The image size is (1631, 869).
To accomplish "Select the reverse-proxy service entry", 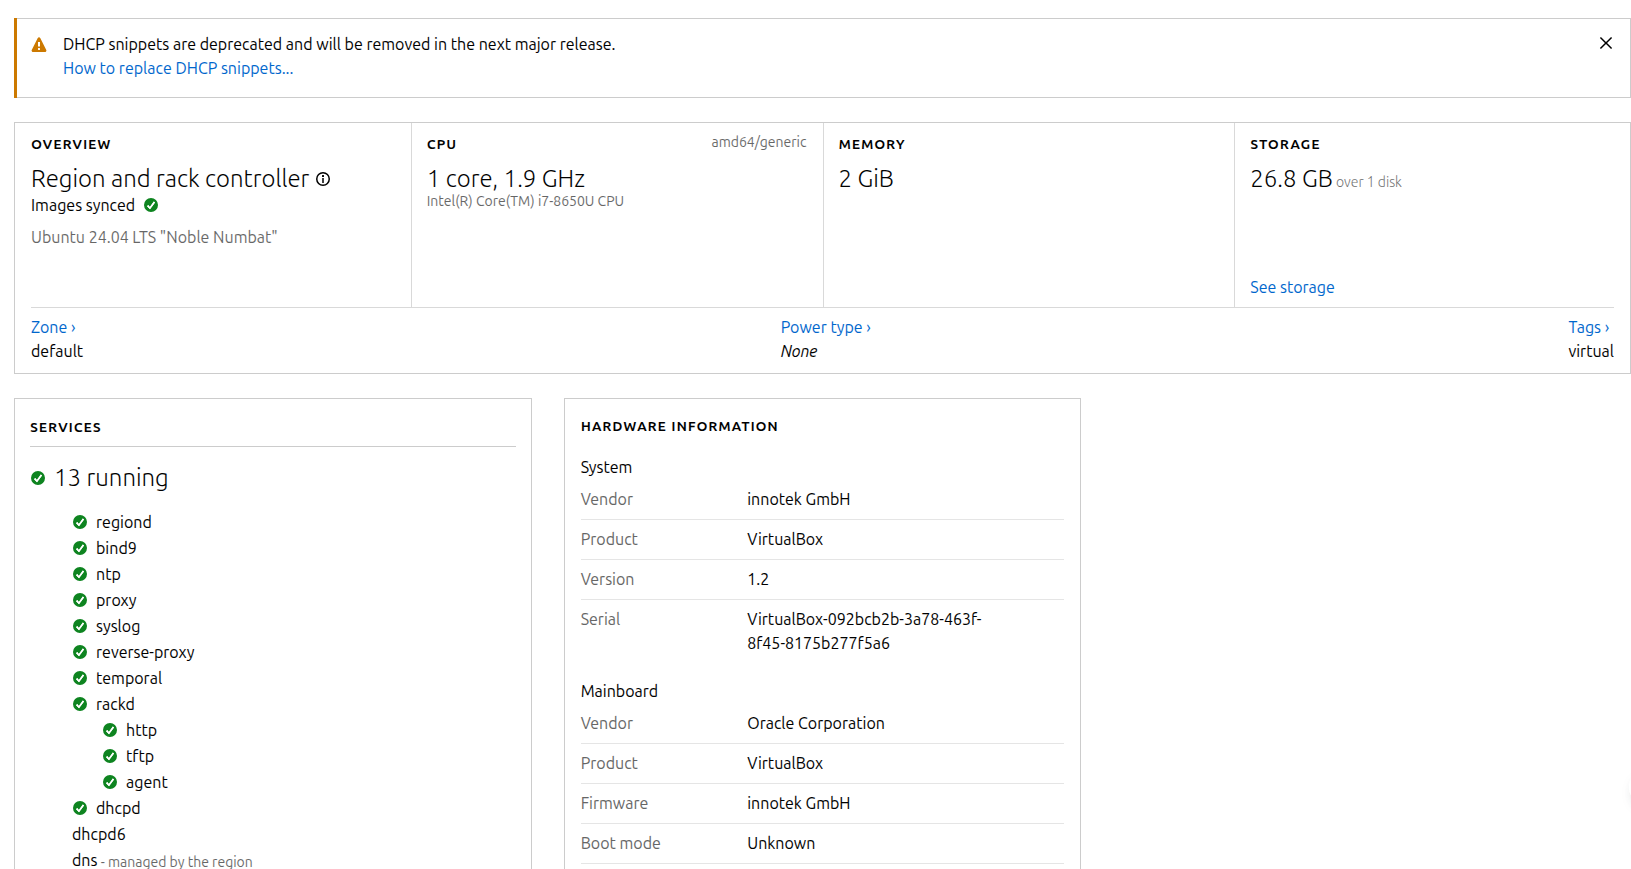I will point(145,652).
